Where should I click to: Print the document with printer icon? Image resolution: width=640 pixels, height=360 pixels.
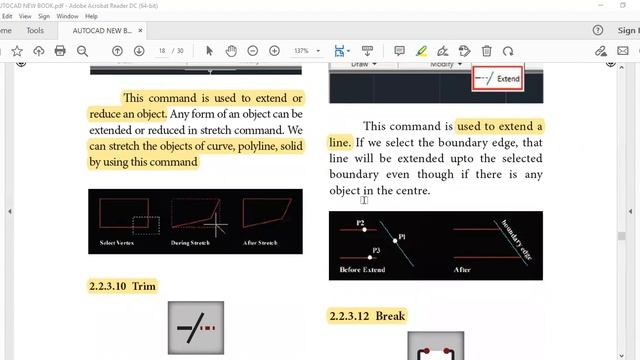click(60, 51)
